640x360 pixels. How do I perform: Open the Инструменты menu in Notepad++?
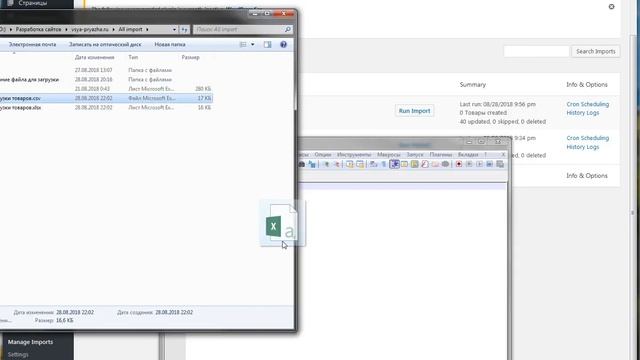point(354,155)
